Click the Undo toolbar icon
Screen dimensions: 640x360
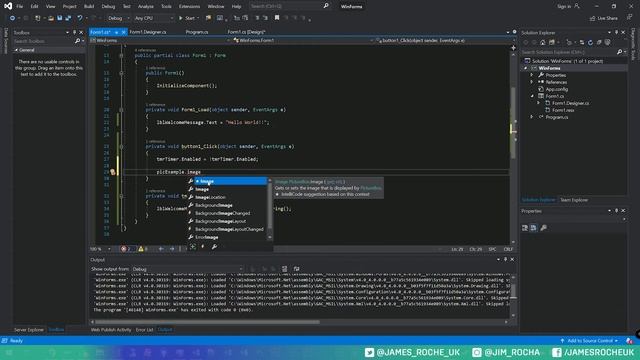pyautogui.click(x=80, y=18)
